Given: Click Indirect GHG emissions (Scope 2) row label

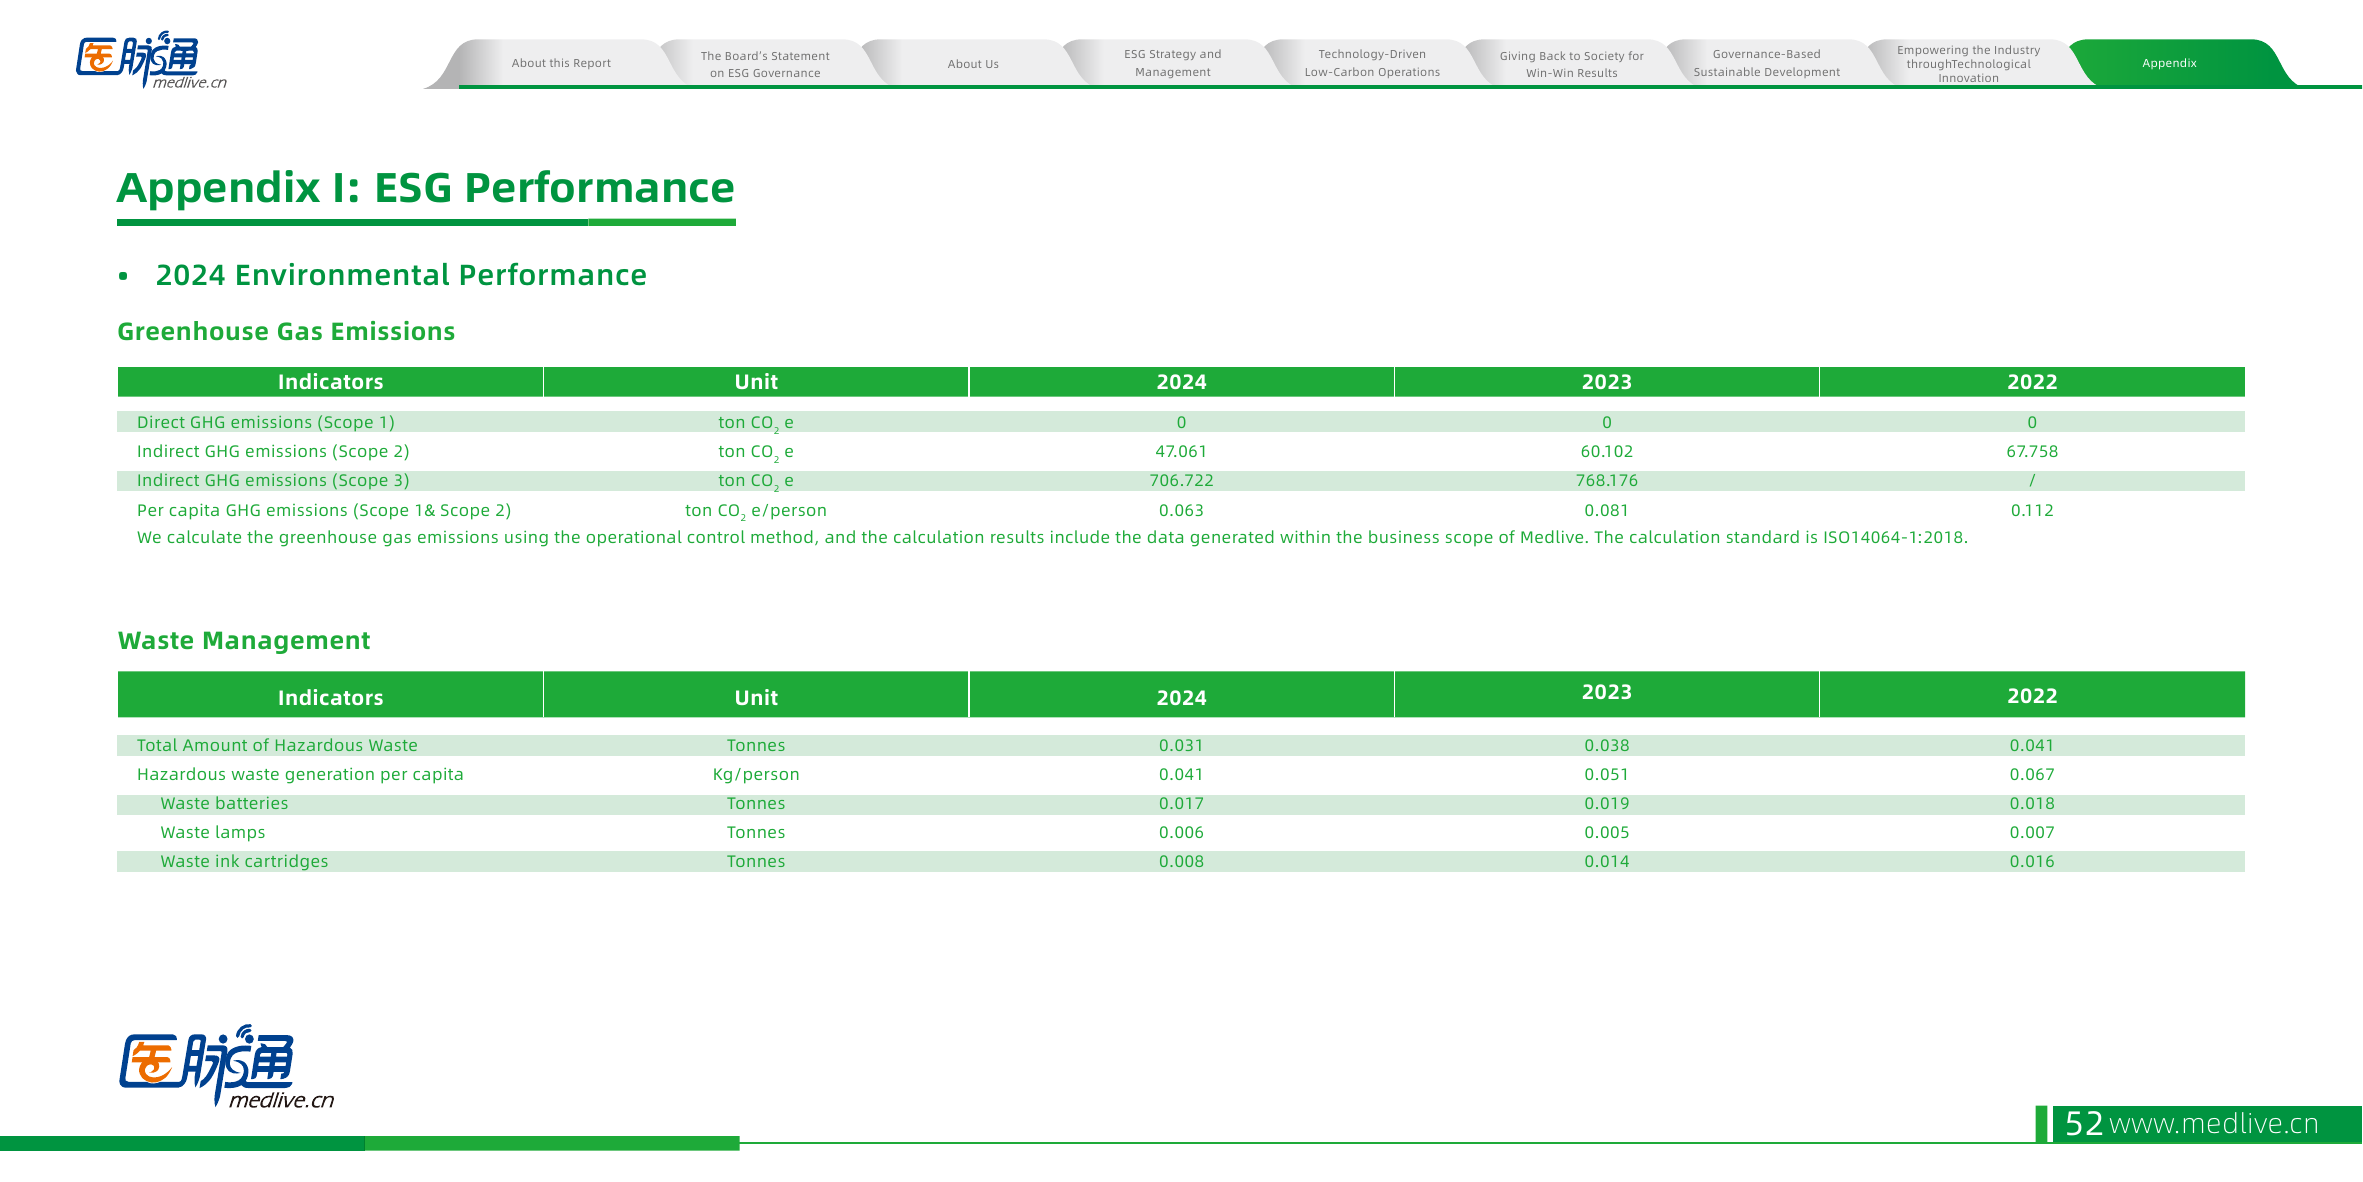Looking at the screenshot, I should [272, 452].
